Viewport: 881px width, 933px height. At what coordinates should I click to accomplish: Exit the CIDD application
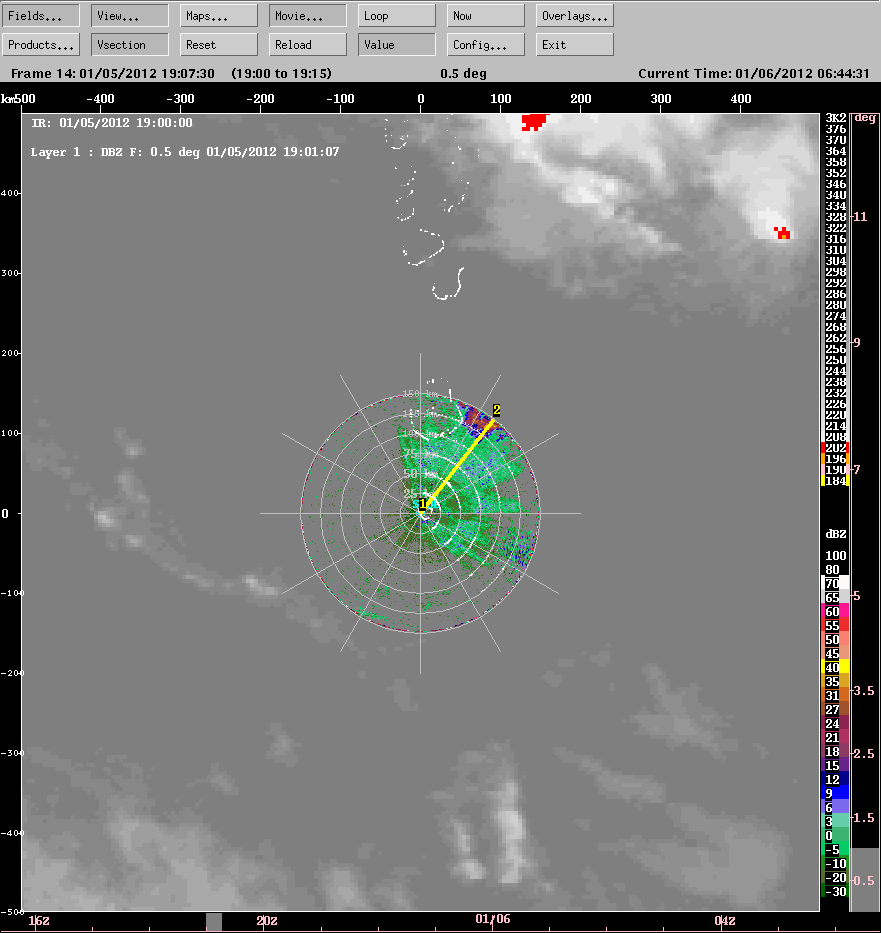574,44
